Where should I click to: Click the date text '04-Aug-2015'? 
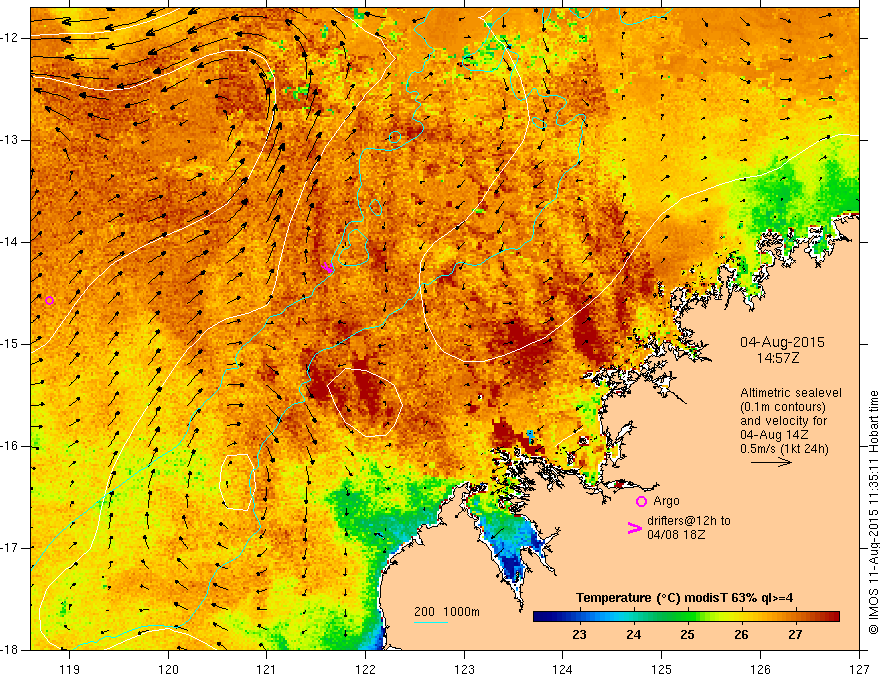782,342
